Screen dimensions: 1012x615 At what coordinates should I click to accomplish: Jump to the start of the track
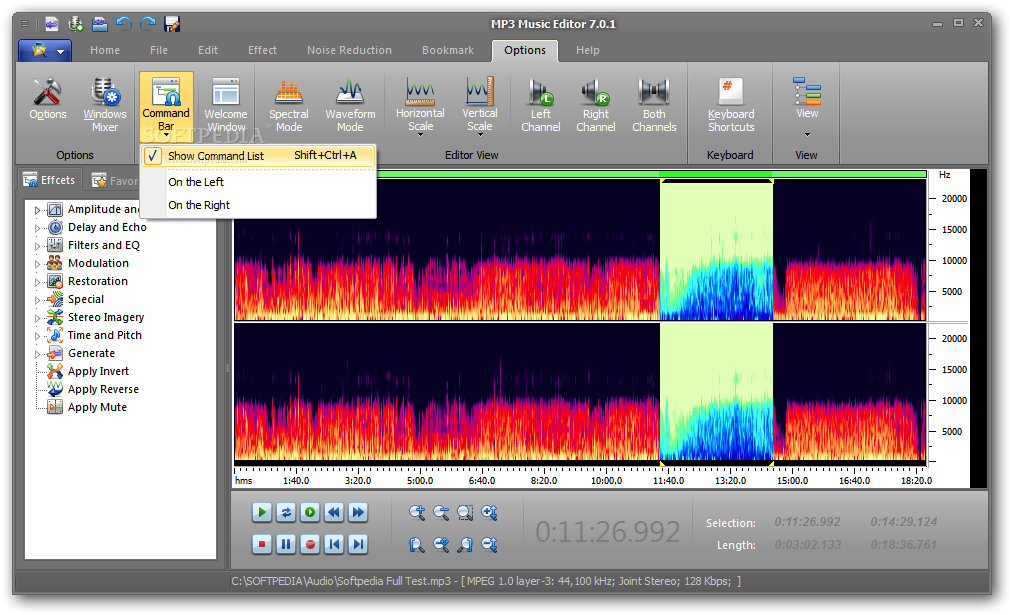click(x=334, y=545)
